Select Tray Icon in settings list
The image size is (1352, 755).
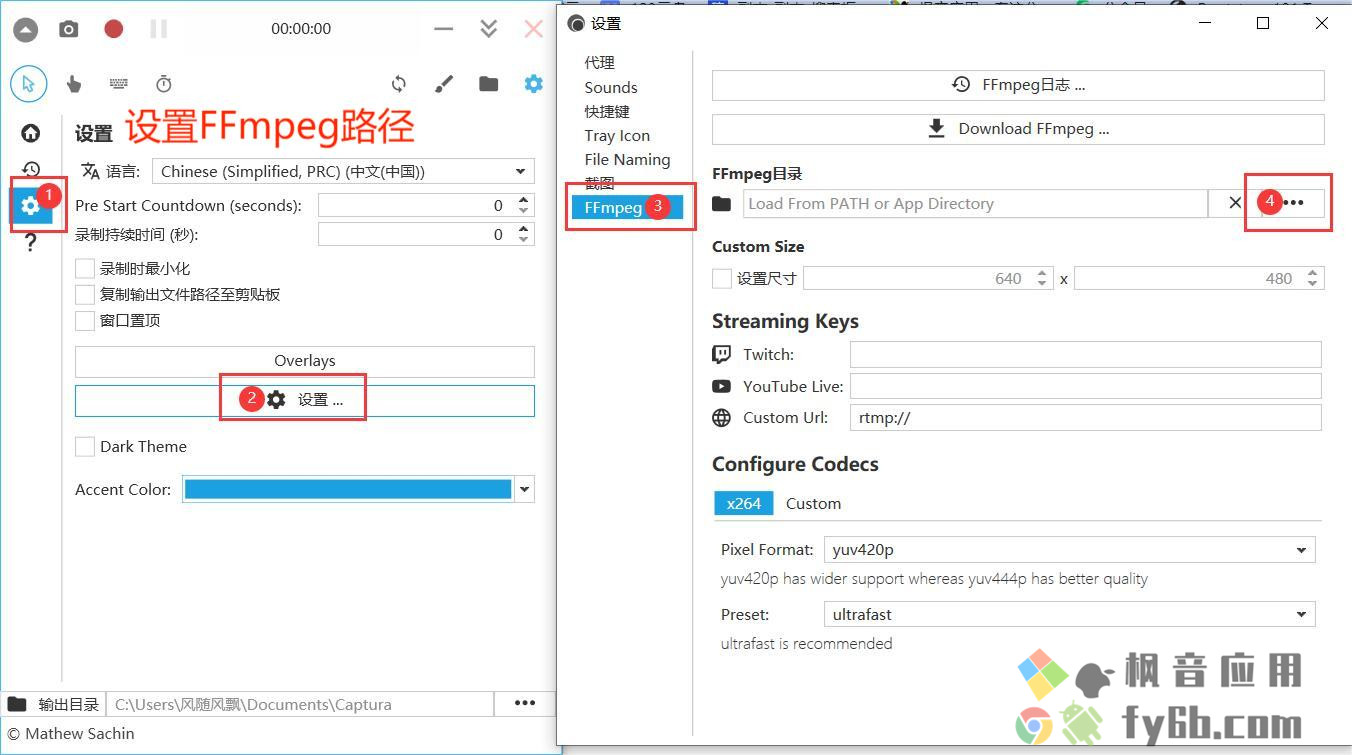tap(617, 135)
